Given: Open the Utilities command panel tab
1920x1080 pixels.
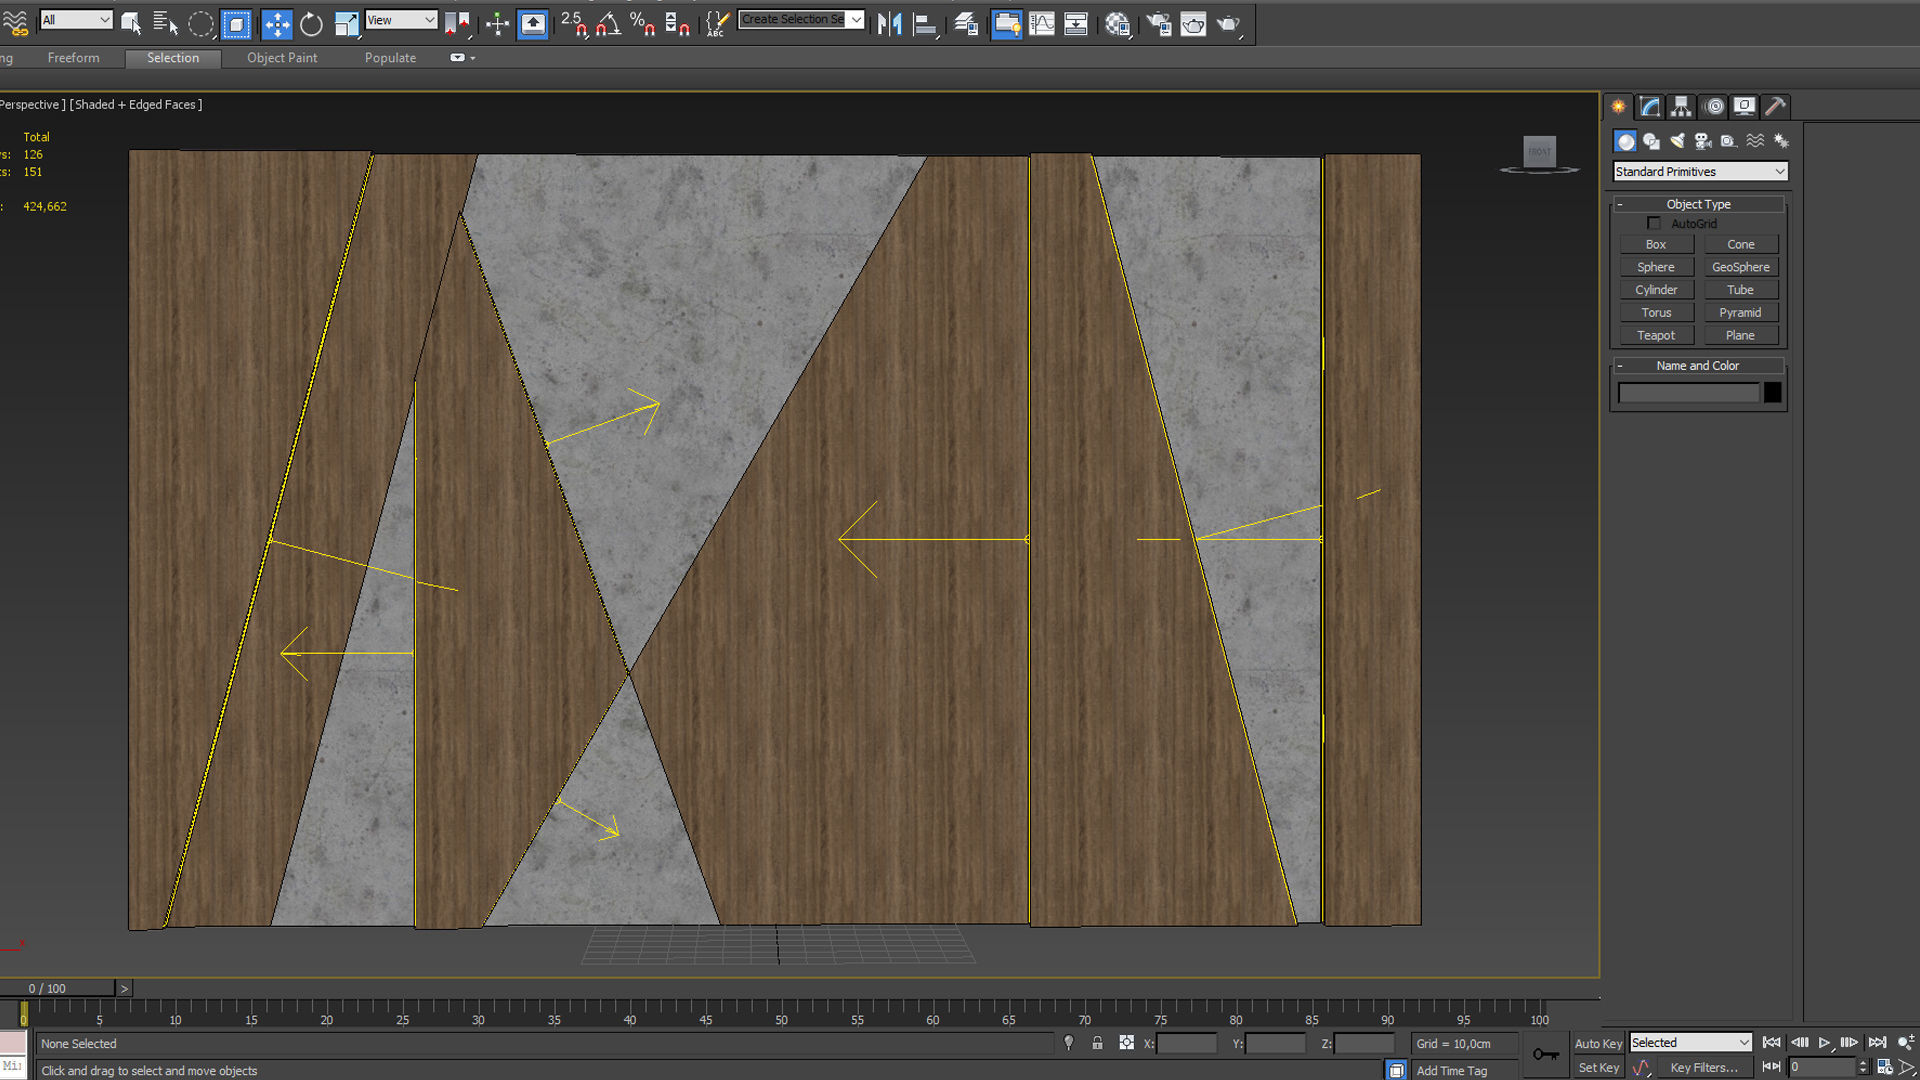Looking at the screenshot, I should (x=1775, y=106).
